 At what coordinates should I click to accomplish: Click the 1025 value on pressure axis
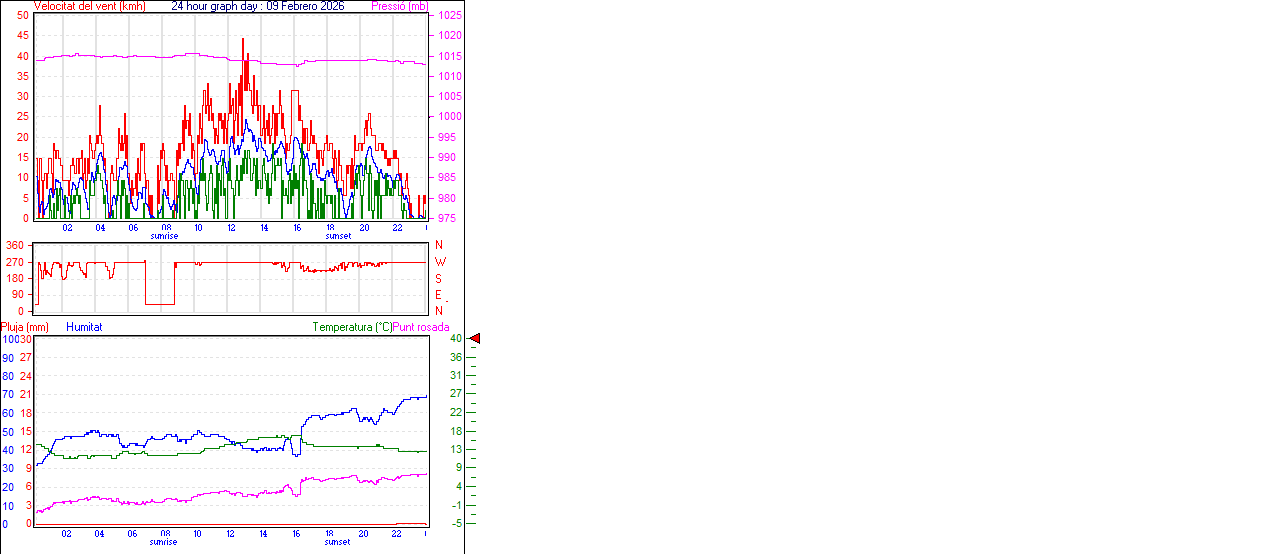click(x=450, y=16)
